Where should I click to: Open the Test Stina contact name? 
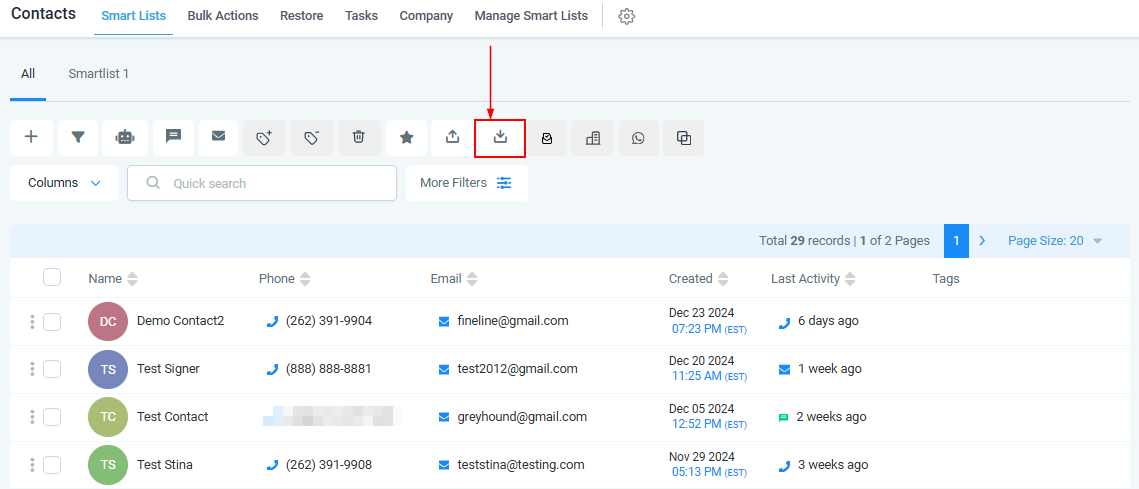165,464
